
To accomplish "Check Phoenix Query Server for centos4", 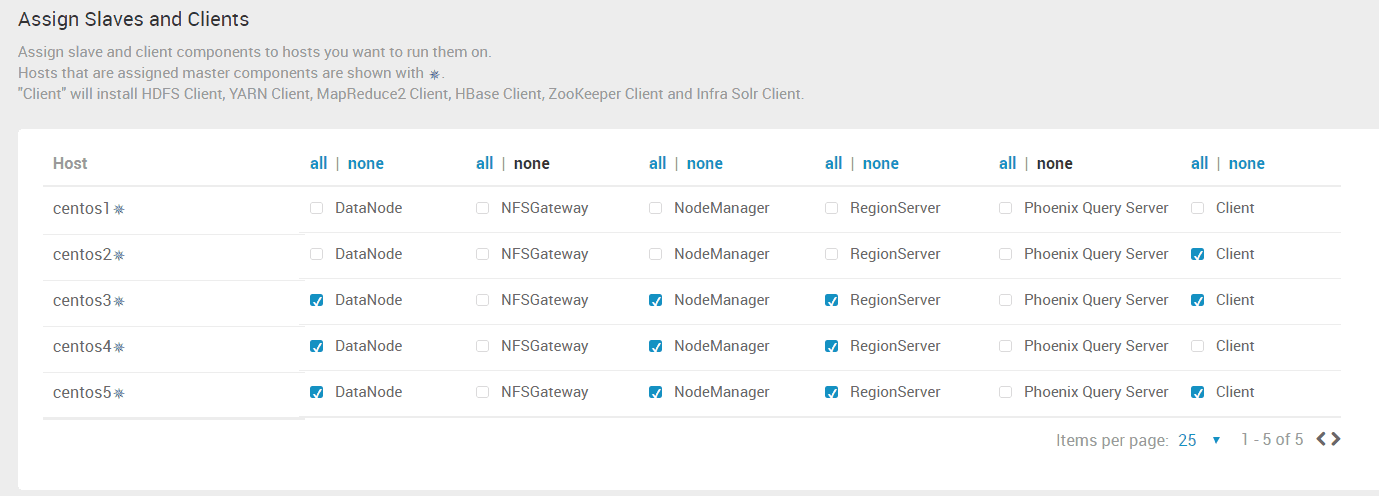I will (x=1006, y=346).
